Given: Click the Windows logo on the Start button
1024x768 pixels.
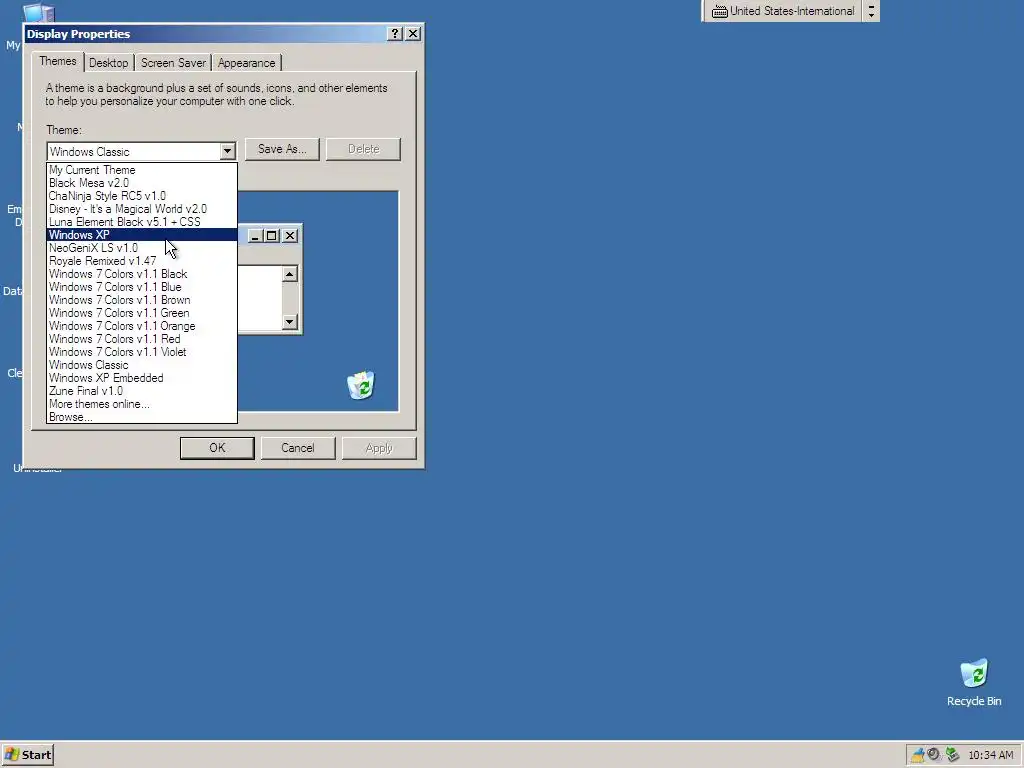Looking at the screenshot, I should tap(12, 755).
